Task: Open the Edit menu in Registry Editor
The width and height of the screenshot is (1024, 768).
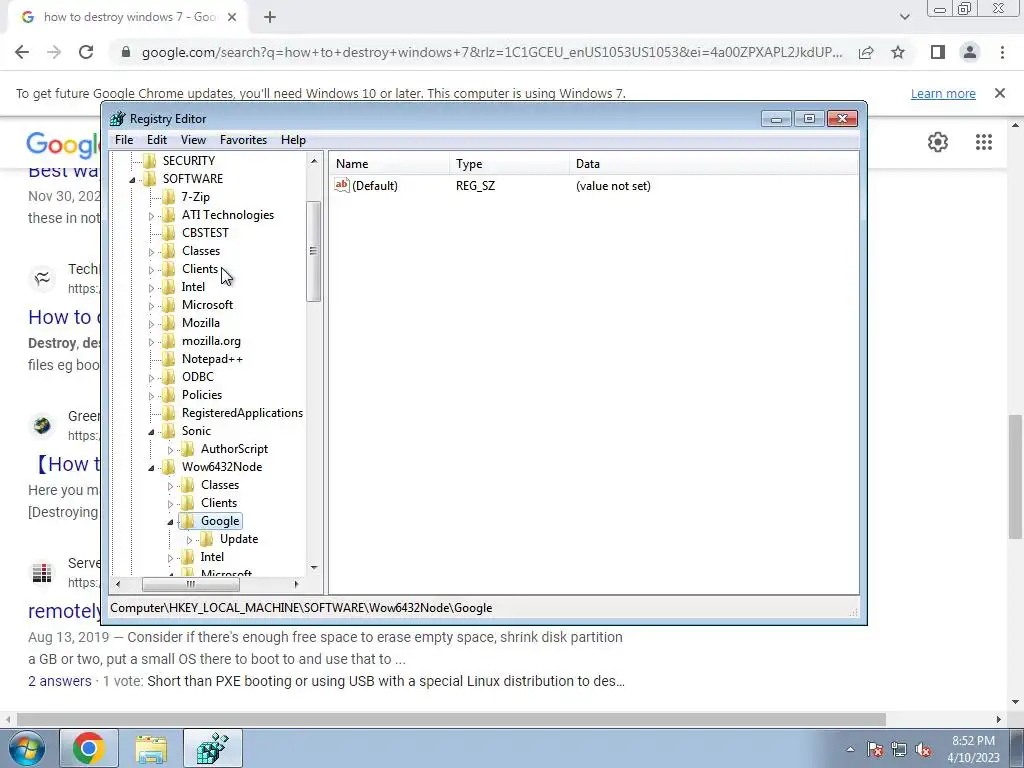Action: coord(157,140)
